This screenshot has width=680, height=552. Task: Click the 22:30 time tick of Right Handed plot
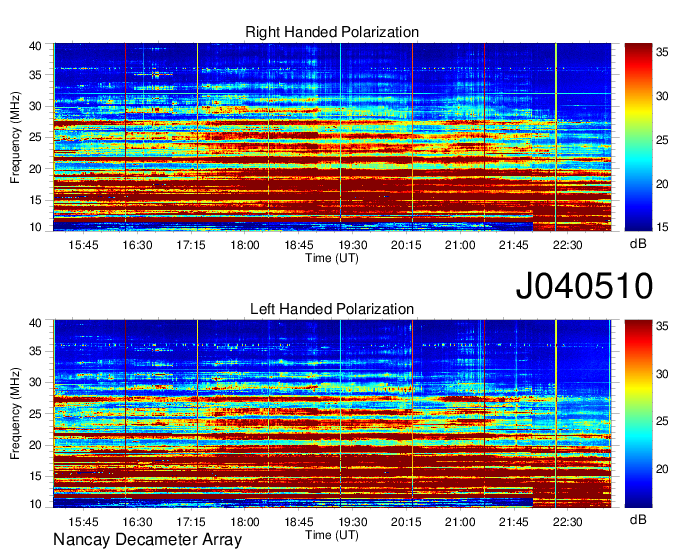pyautogui.click(x=568, y=245)
